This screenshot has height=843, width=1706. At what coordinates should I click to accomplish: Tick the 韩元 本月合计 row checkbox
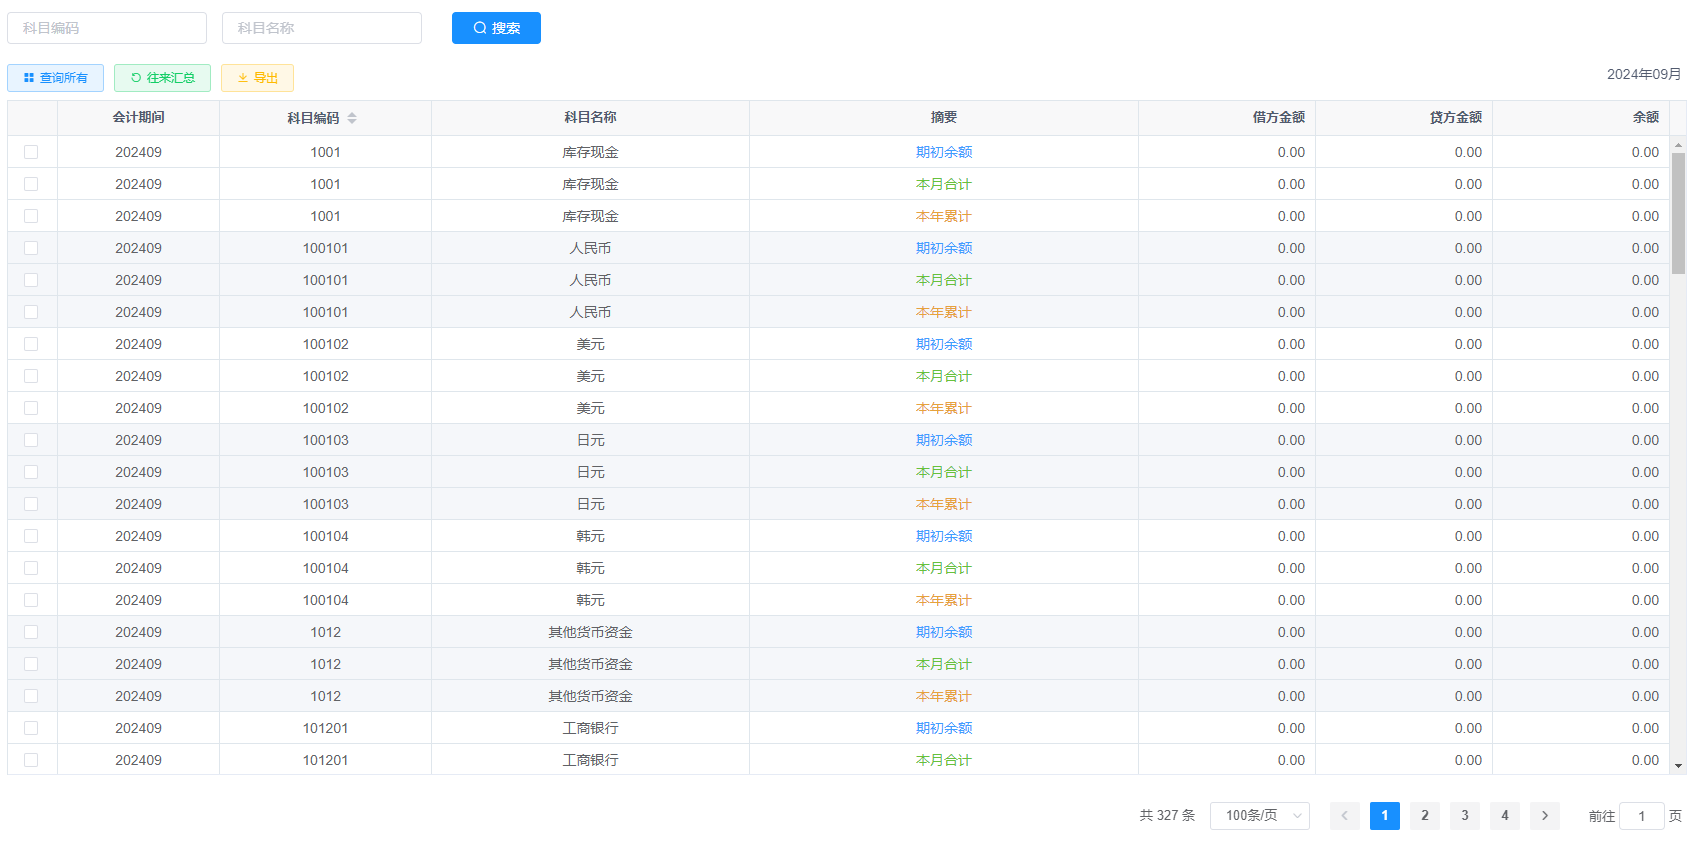coord(31,568)
